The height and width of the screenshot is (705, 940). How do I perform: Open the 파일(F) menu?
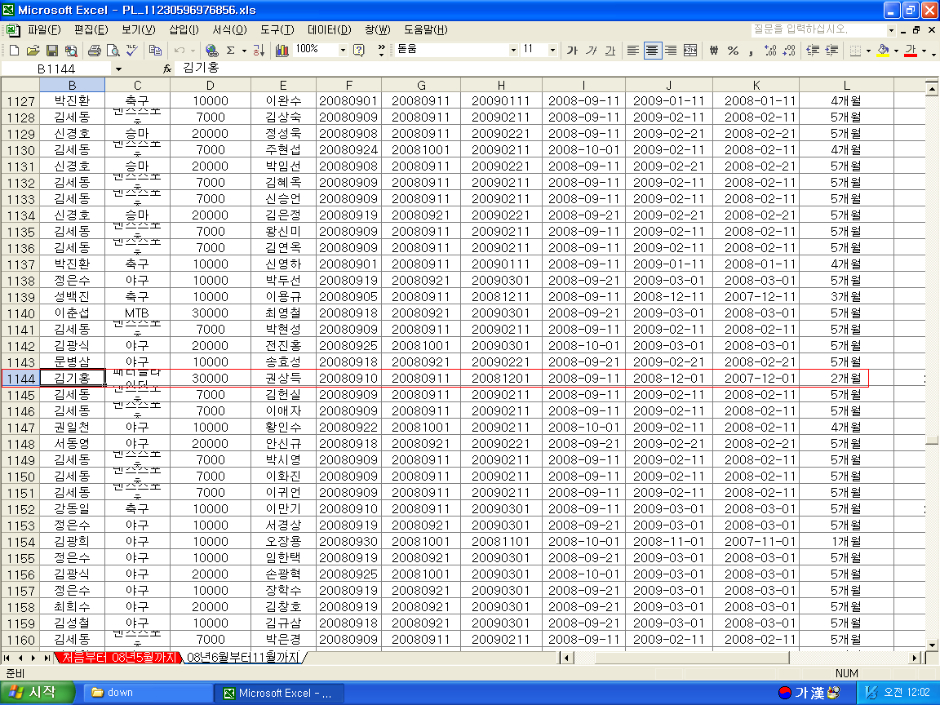[44, 29]
